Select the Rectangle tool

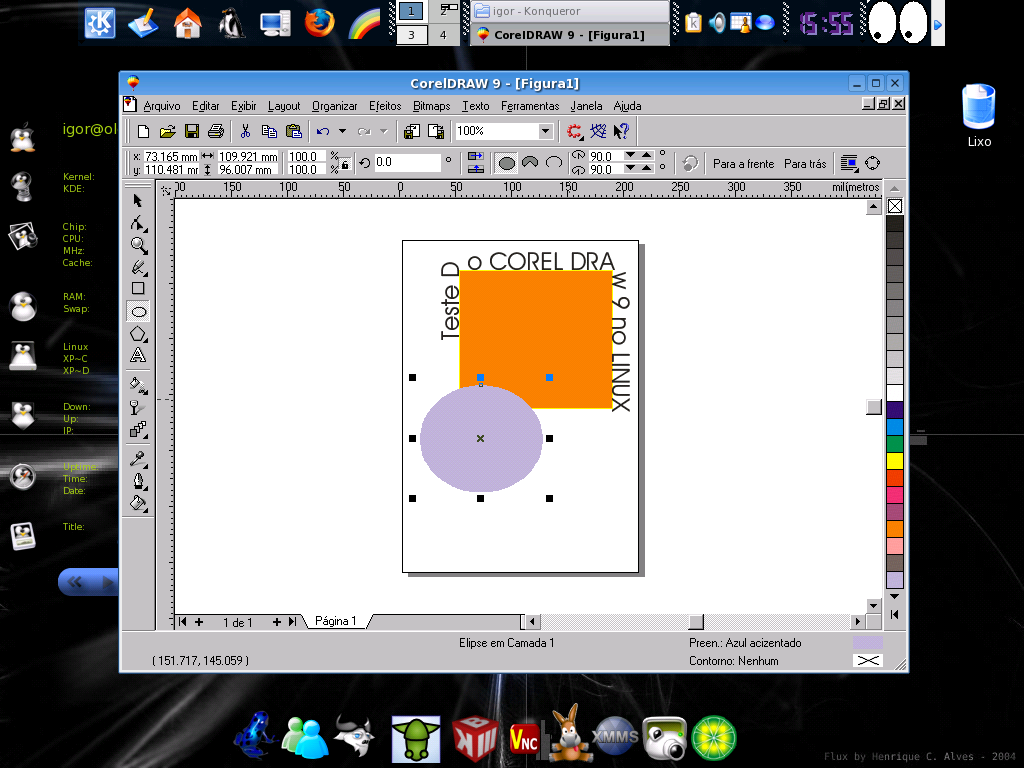click(138, 288)
